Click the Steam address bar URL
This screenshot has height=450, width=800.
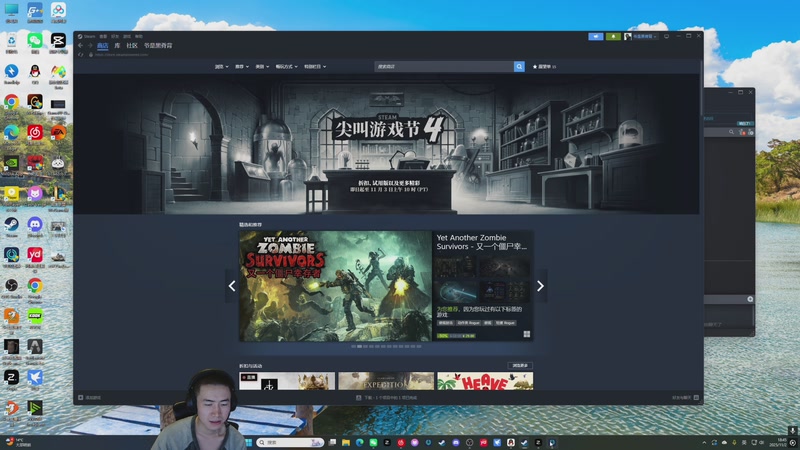click(x=121, y=55)
